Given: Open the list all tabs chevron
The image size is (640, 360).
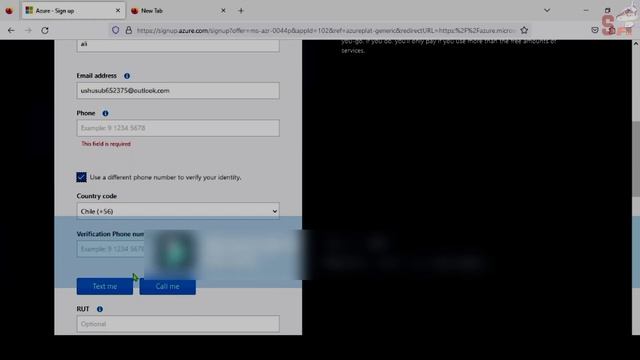Looking at the screenshot, I should pyautogui.click(x=547, y=11).
